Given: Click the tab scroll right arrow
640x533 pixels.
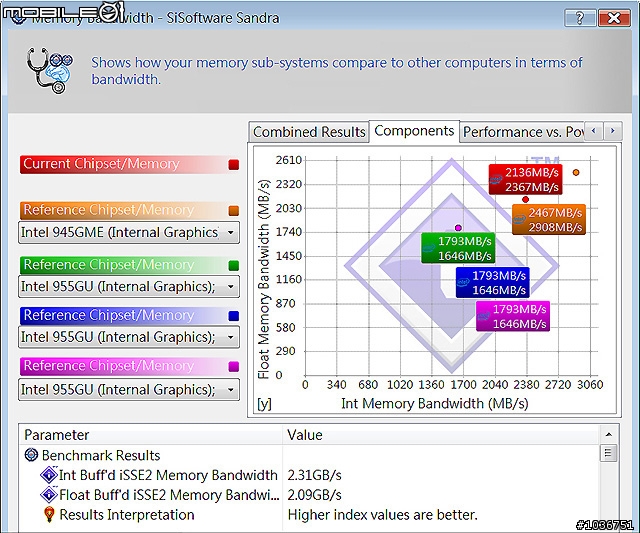Looking at the screenshot, I should point(612,131).
